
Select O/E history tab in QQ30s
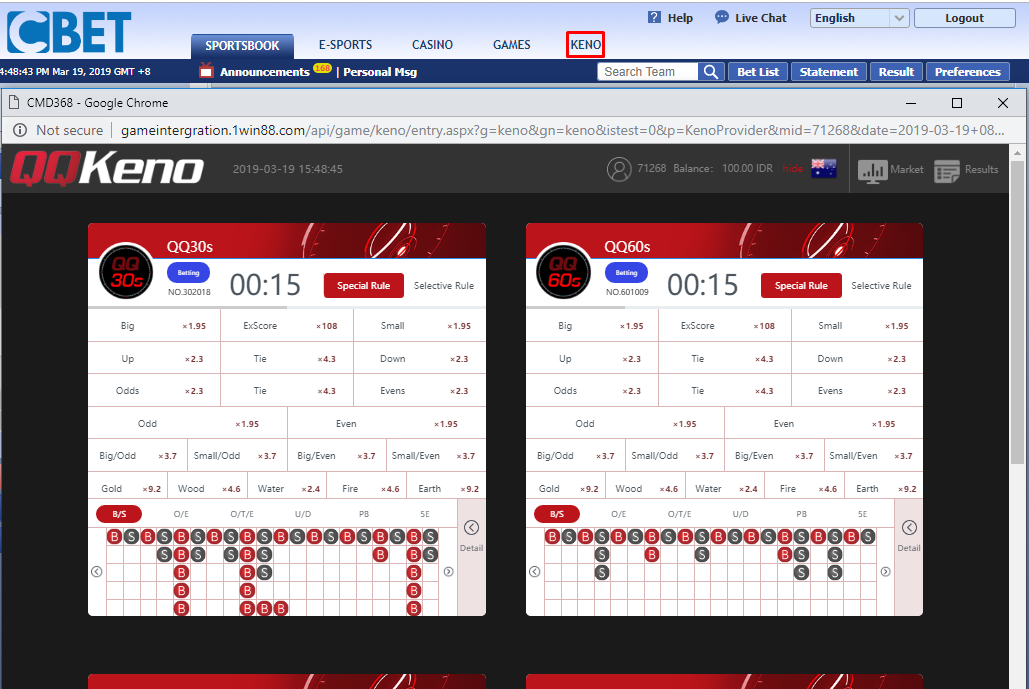tap(181, 514)
